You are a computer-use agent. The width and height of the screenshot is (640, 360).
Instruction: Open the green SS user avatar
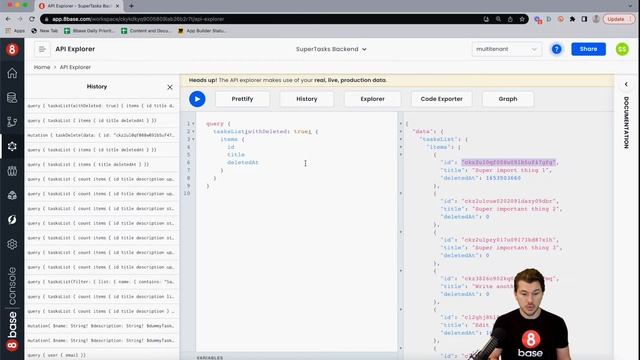pos(622,49)
